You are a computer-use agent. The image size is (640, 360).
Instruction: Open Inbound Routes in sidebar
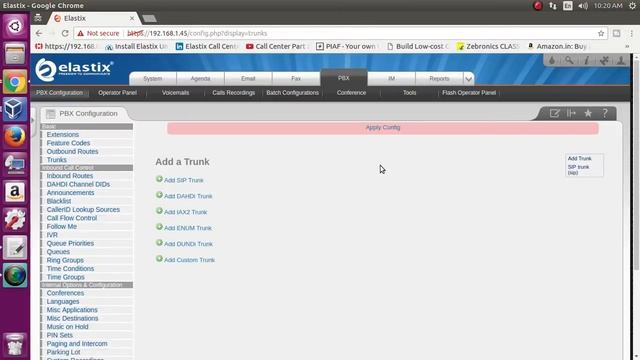(70, 176)
